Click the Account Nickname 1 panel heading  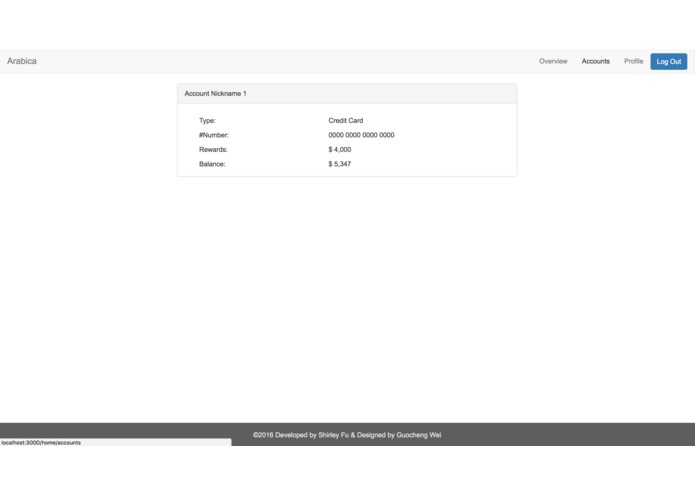347,93
